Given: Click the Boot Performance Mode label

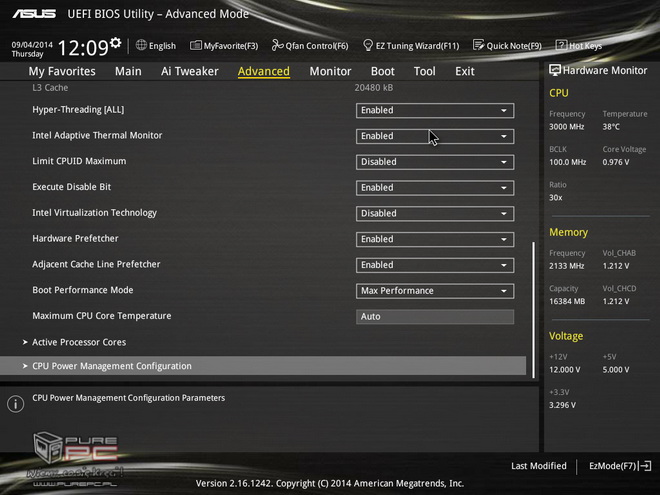Looking at the screenshot, I should 83,290.
